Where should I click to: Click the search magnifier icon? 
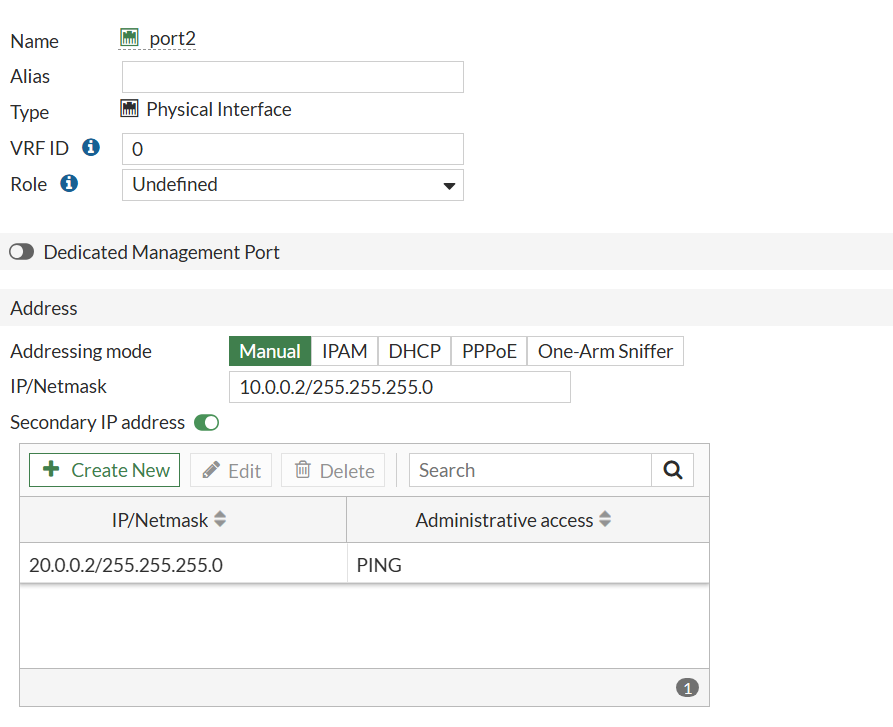[x=672, y=470]
